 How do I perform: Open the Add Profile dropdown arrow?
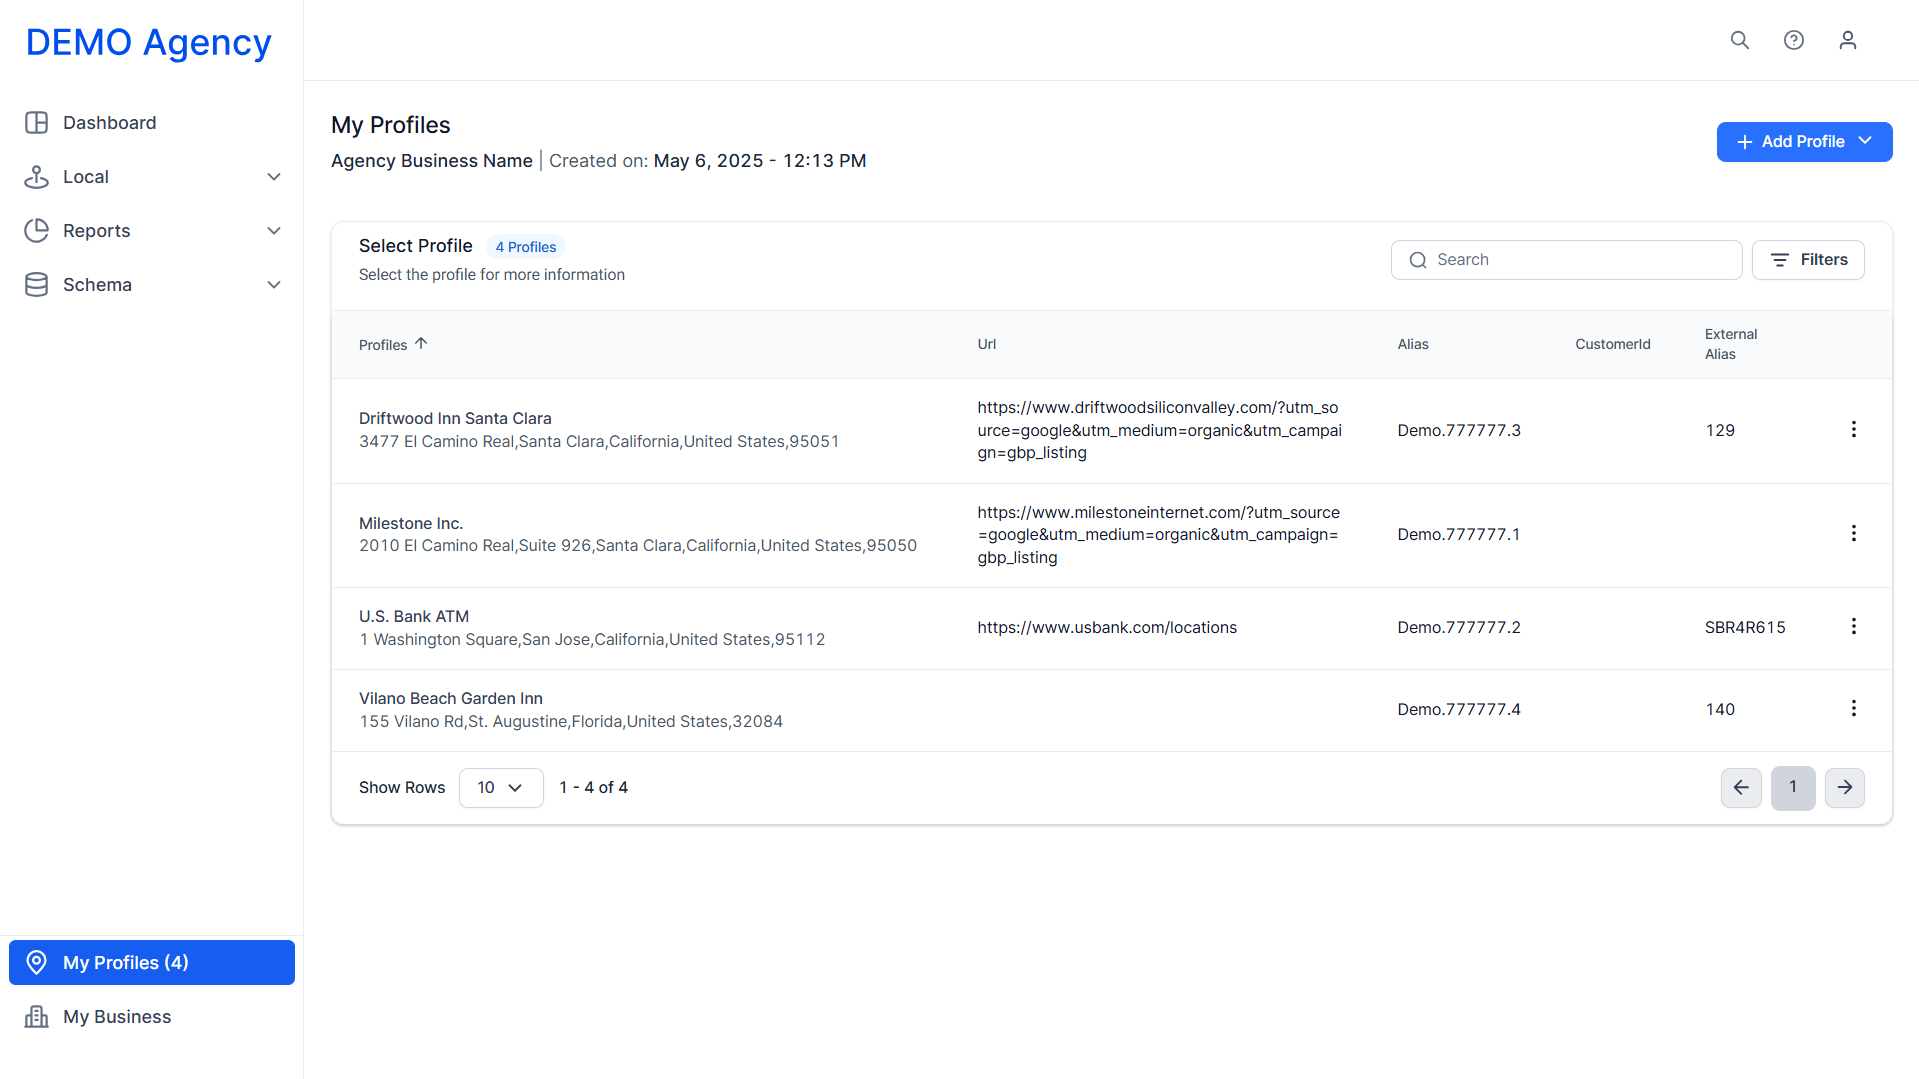coord(1865,141)
